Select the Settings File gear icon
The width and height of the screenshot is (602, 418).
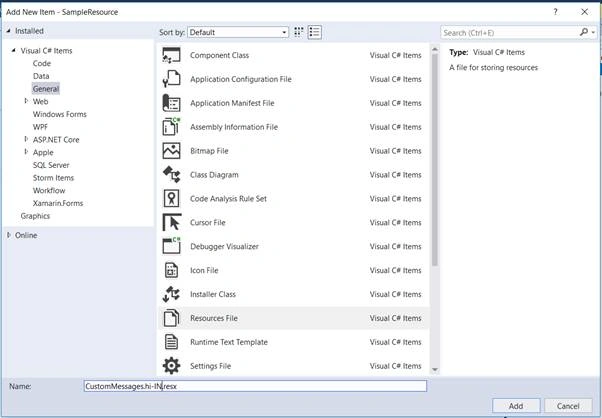tap(171, 366)
